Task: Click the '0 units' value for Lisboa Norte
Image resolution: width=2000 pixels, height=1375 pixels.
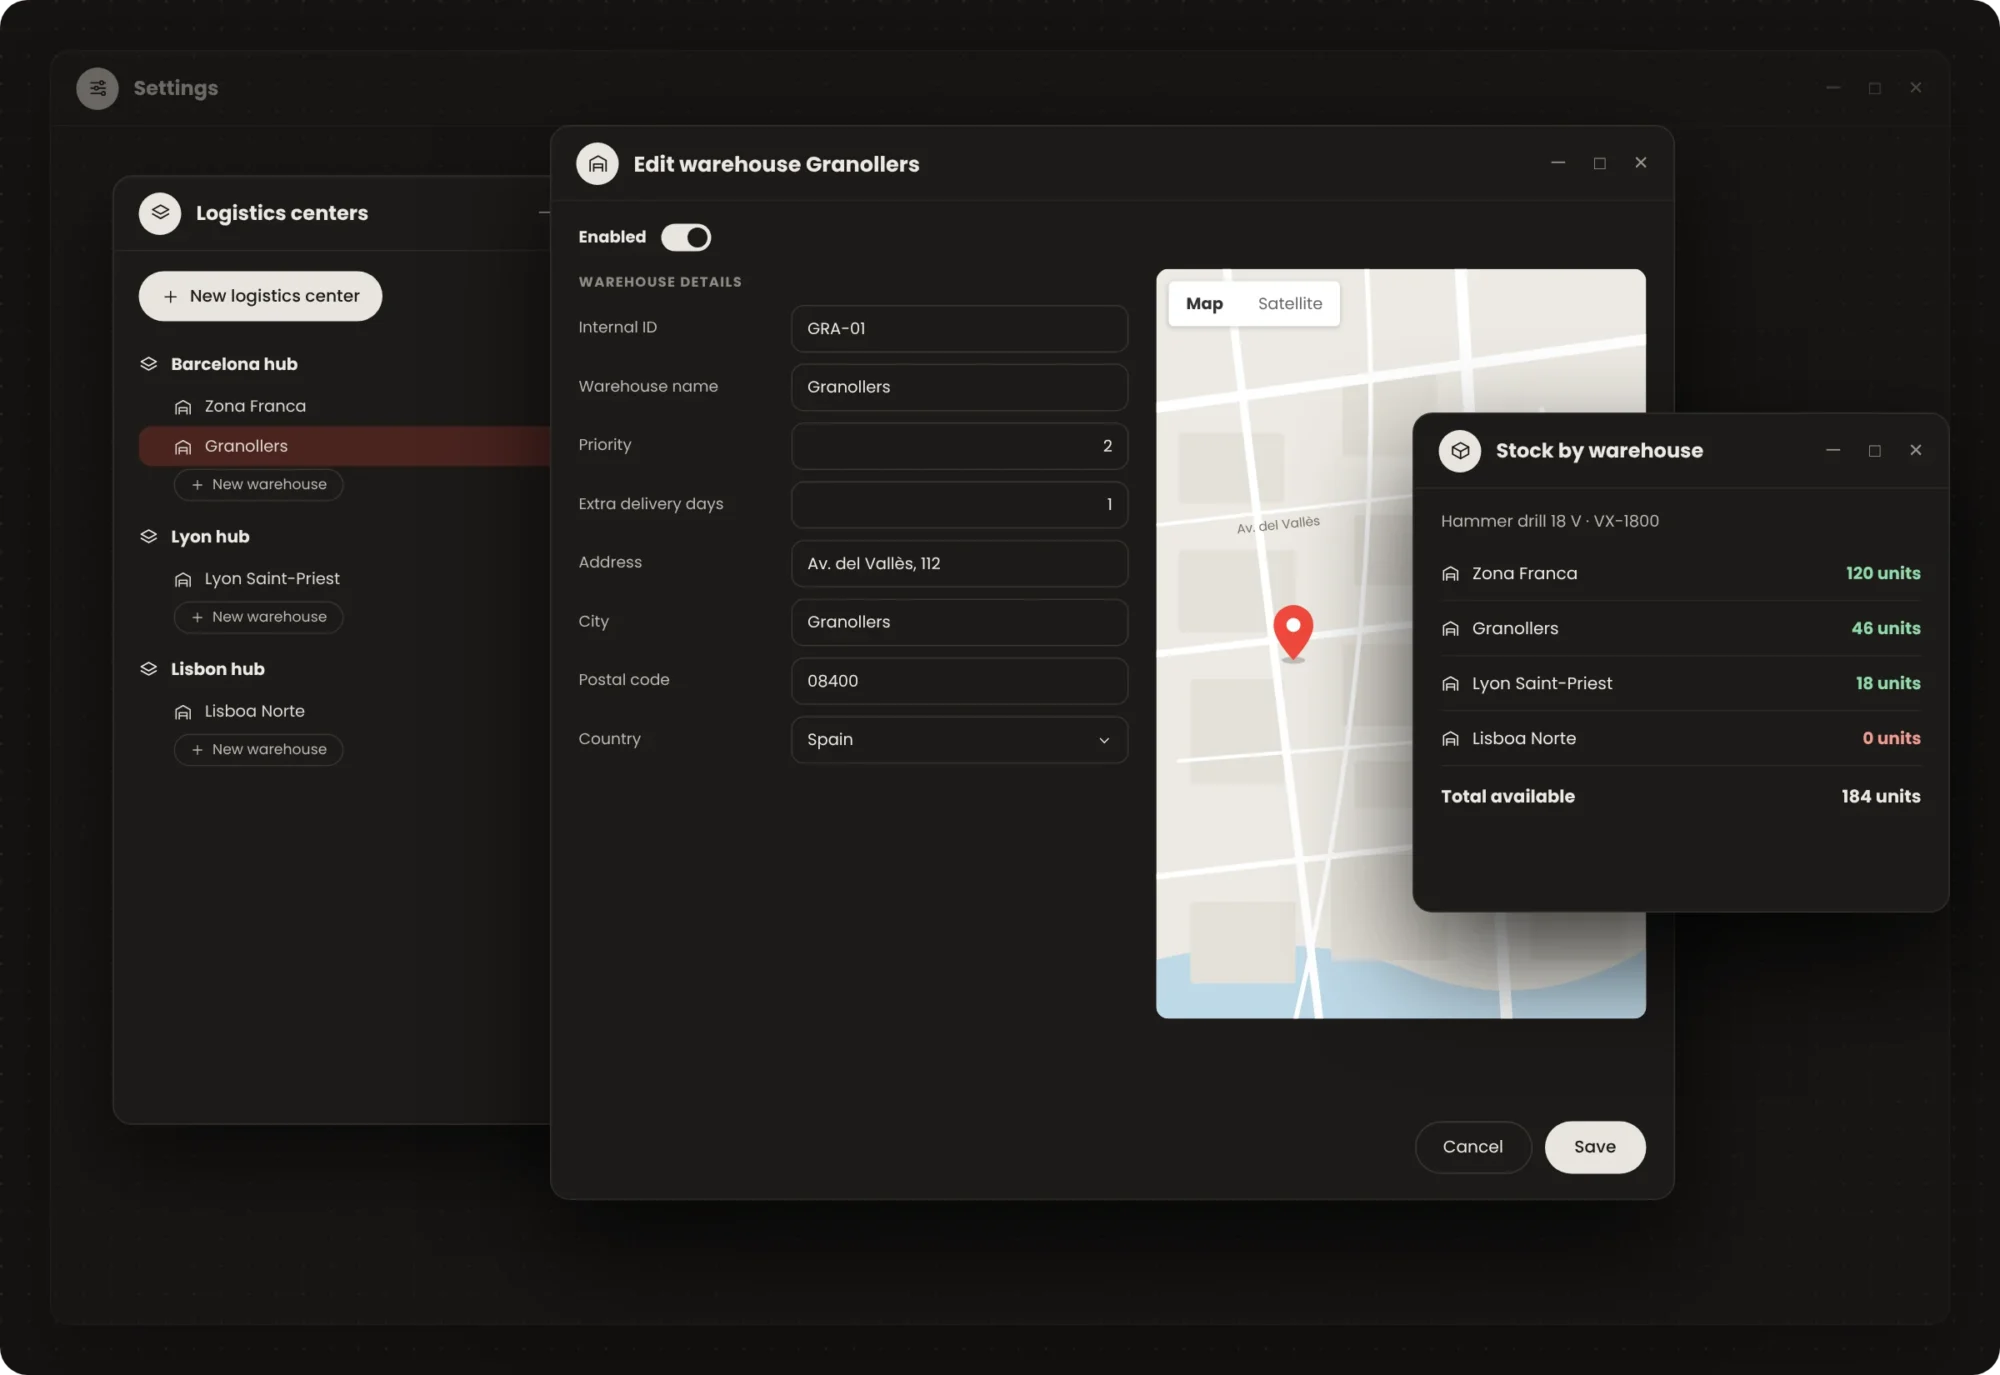Action: coord(1891,738)
